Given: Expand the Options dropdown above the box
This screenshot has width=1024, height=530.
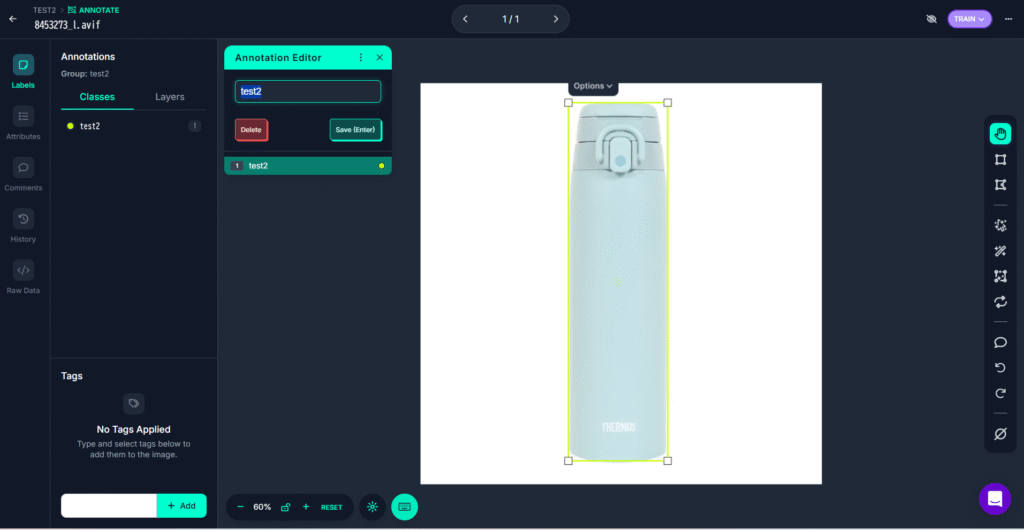Looking at the screenshot, I should pyautogui.click(x=593, y=86).
